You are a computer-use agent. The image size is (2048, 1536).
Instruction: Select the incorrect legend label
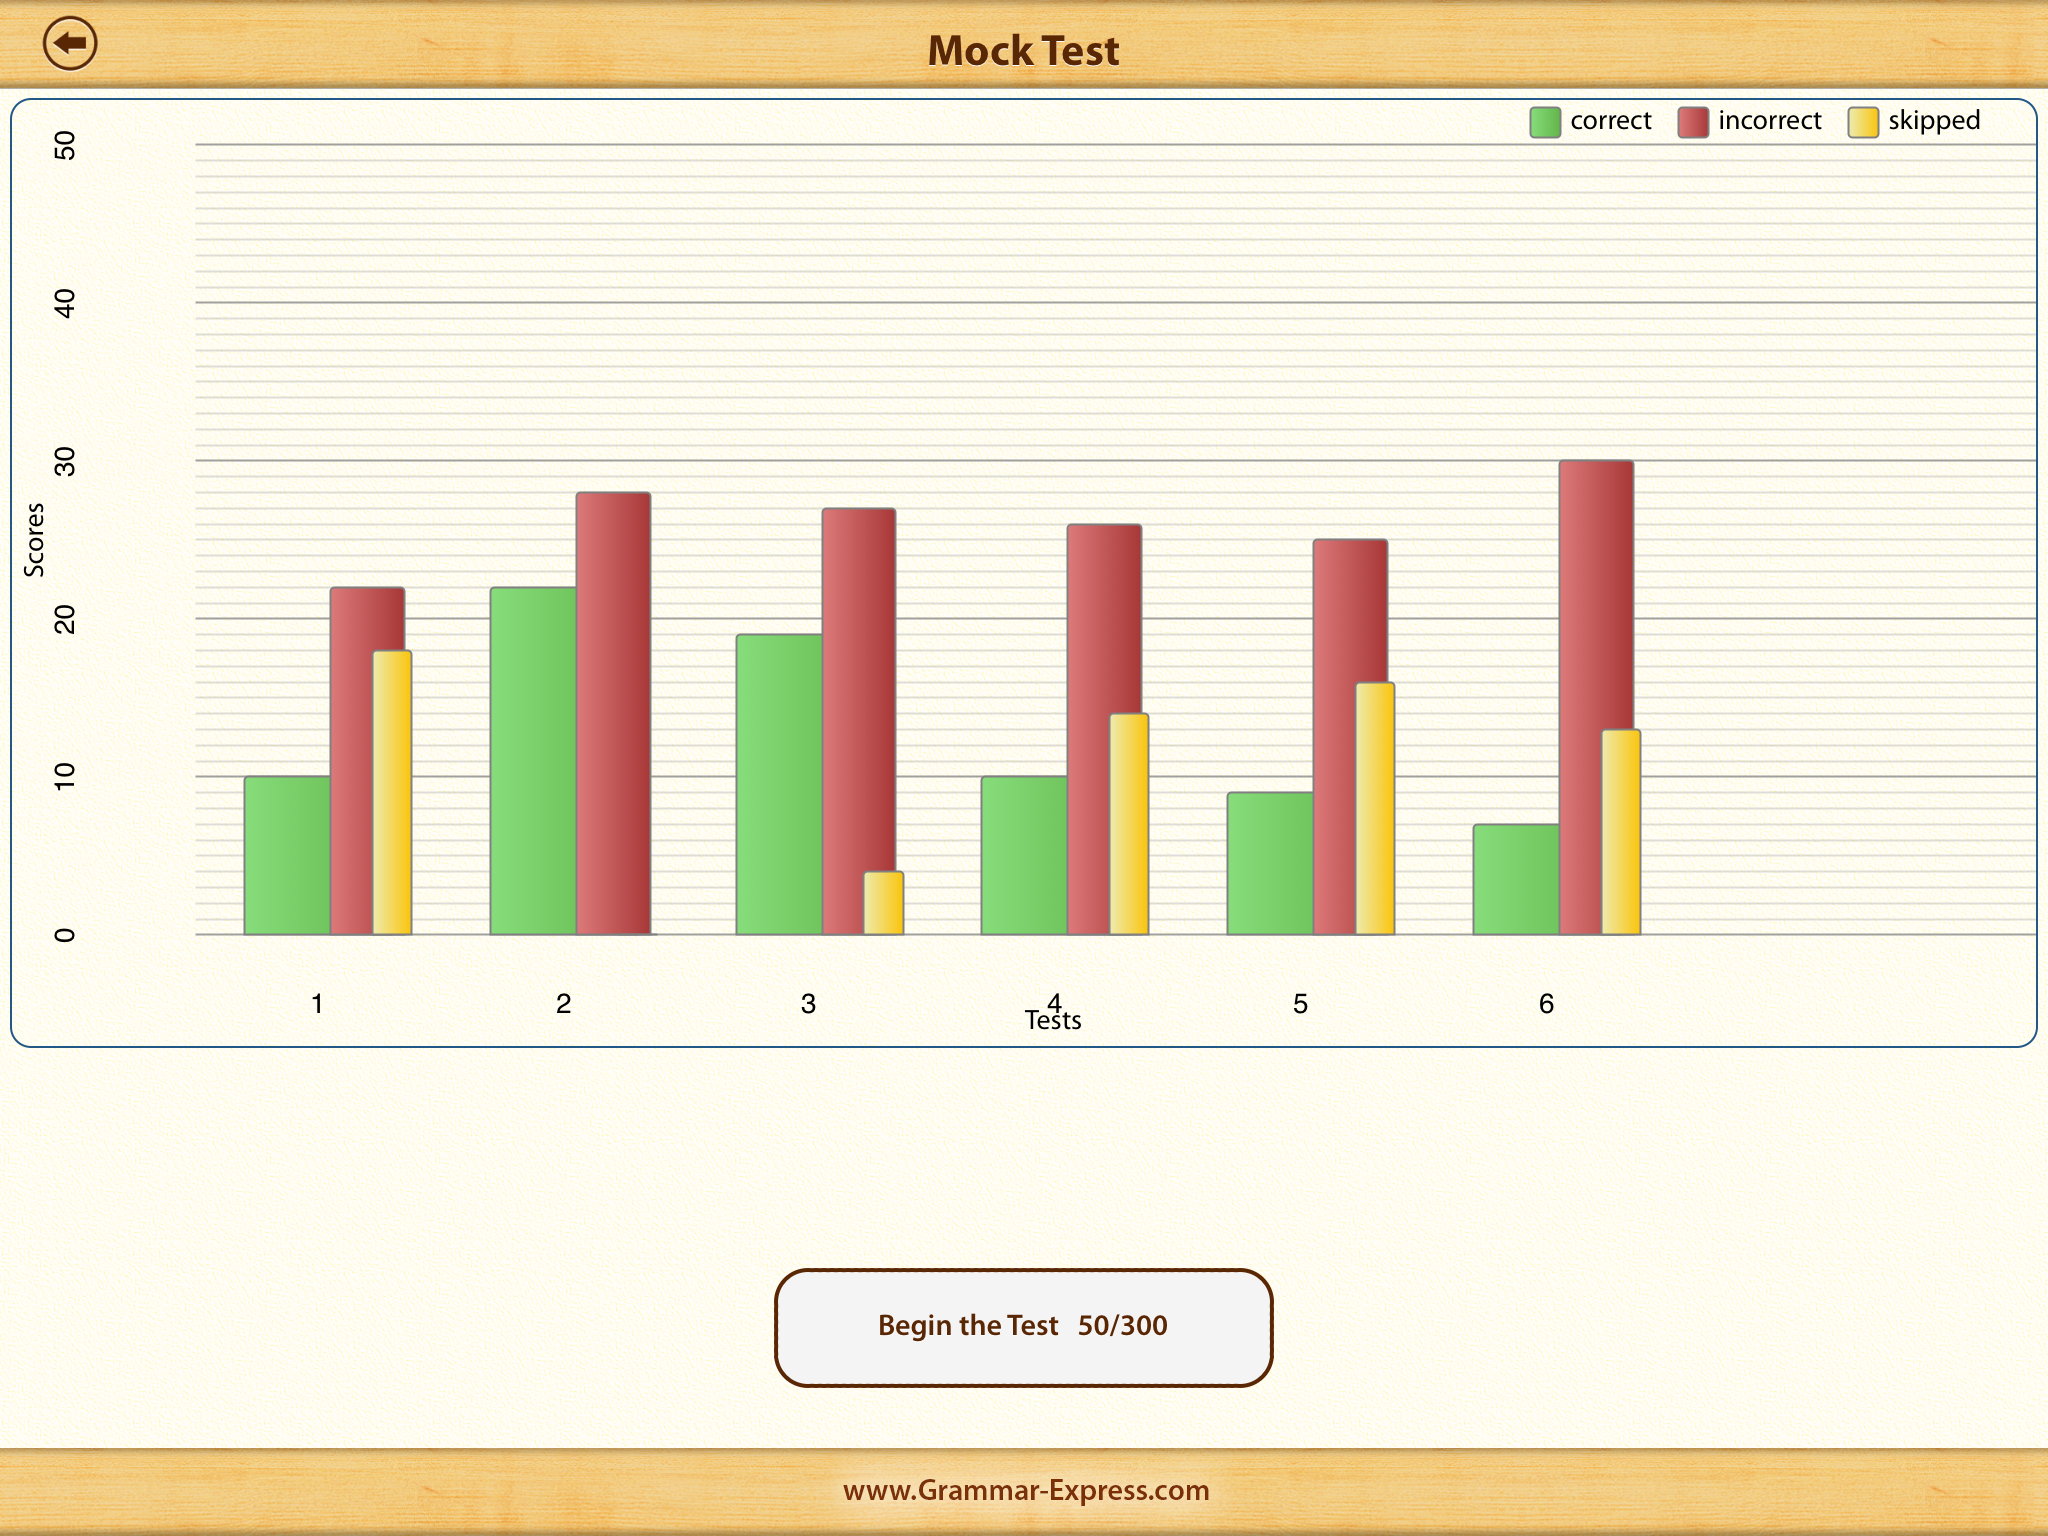(x=1769, y=121)
